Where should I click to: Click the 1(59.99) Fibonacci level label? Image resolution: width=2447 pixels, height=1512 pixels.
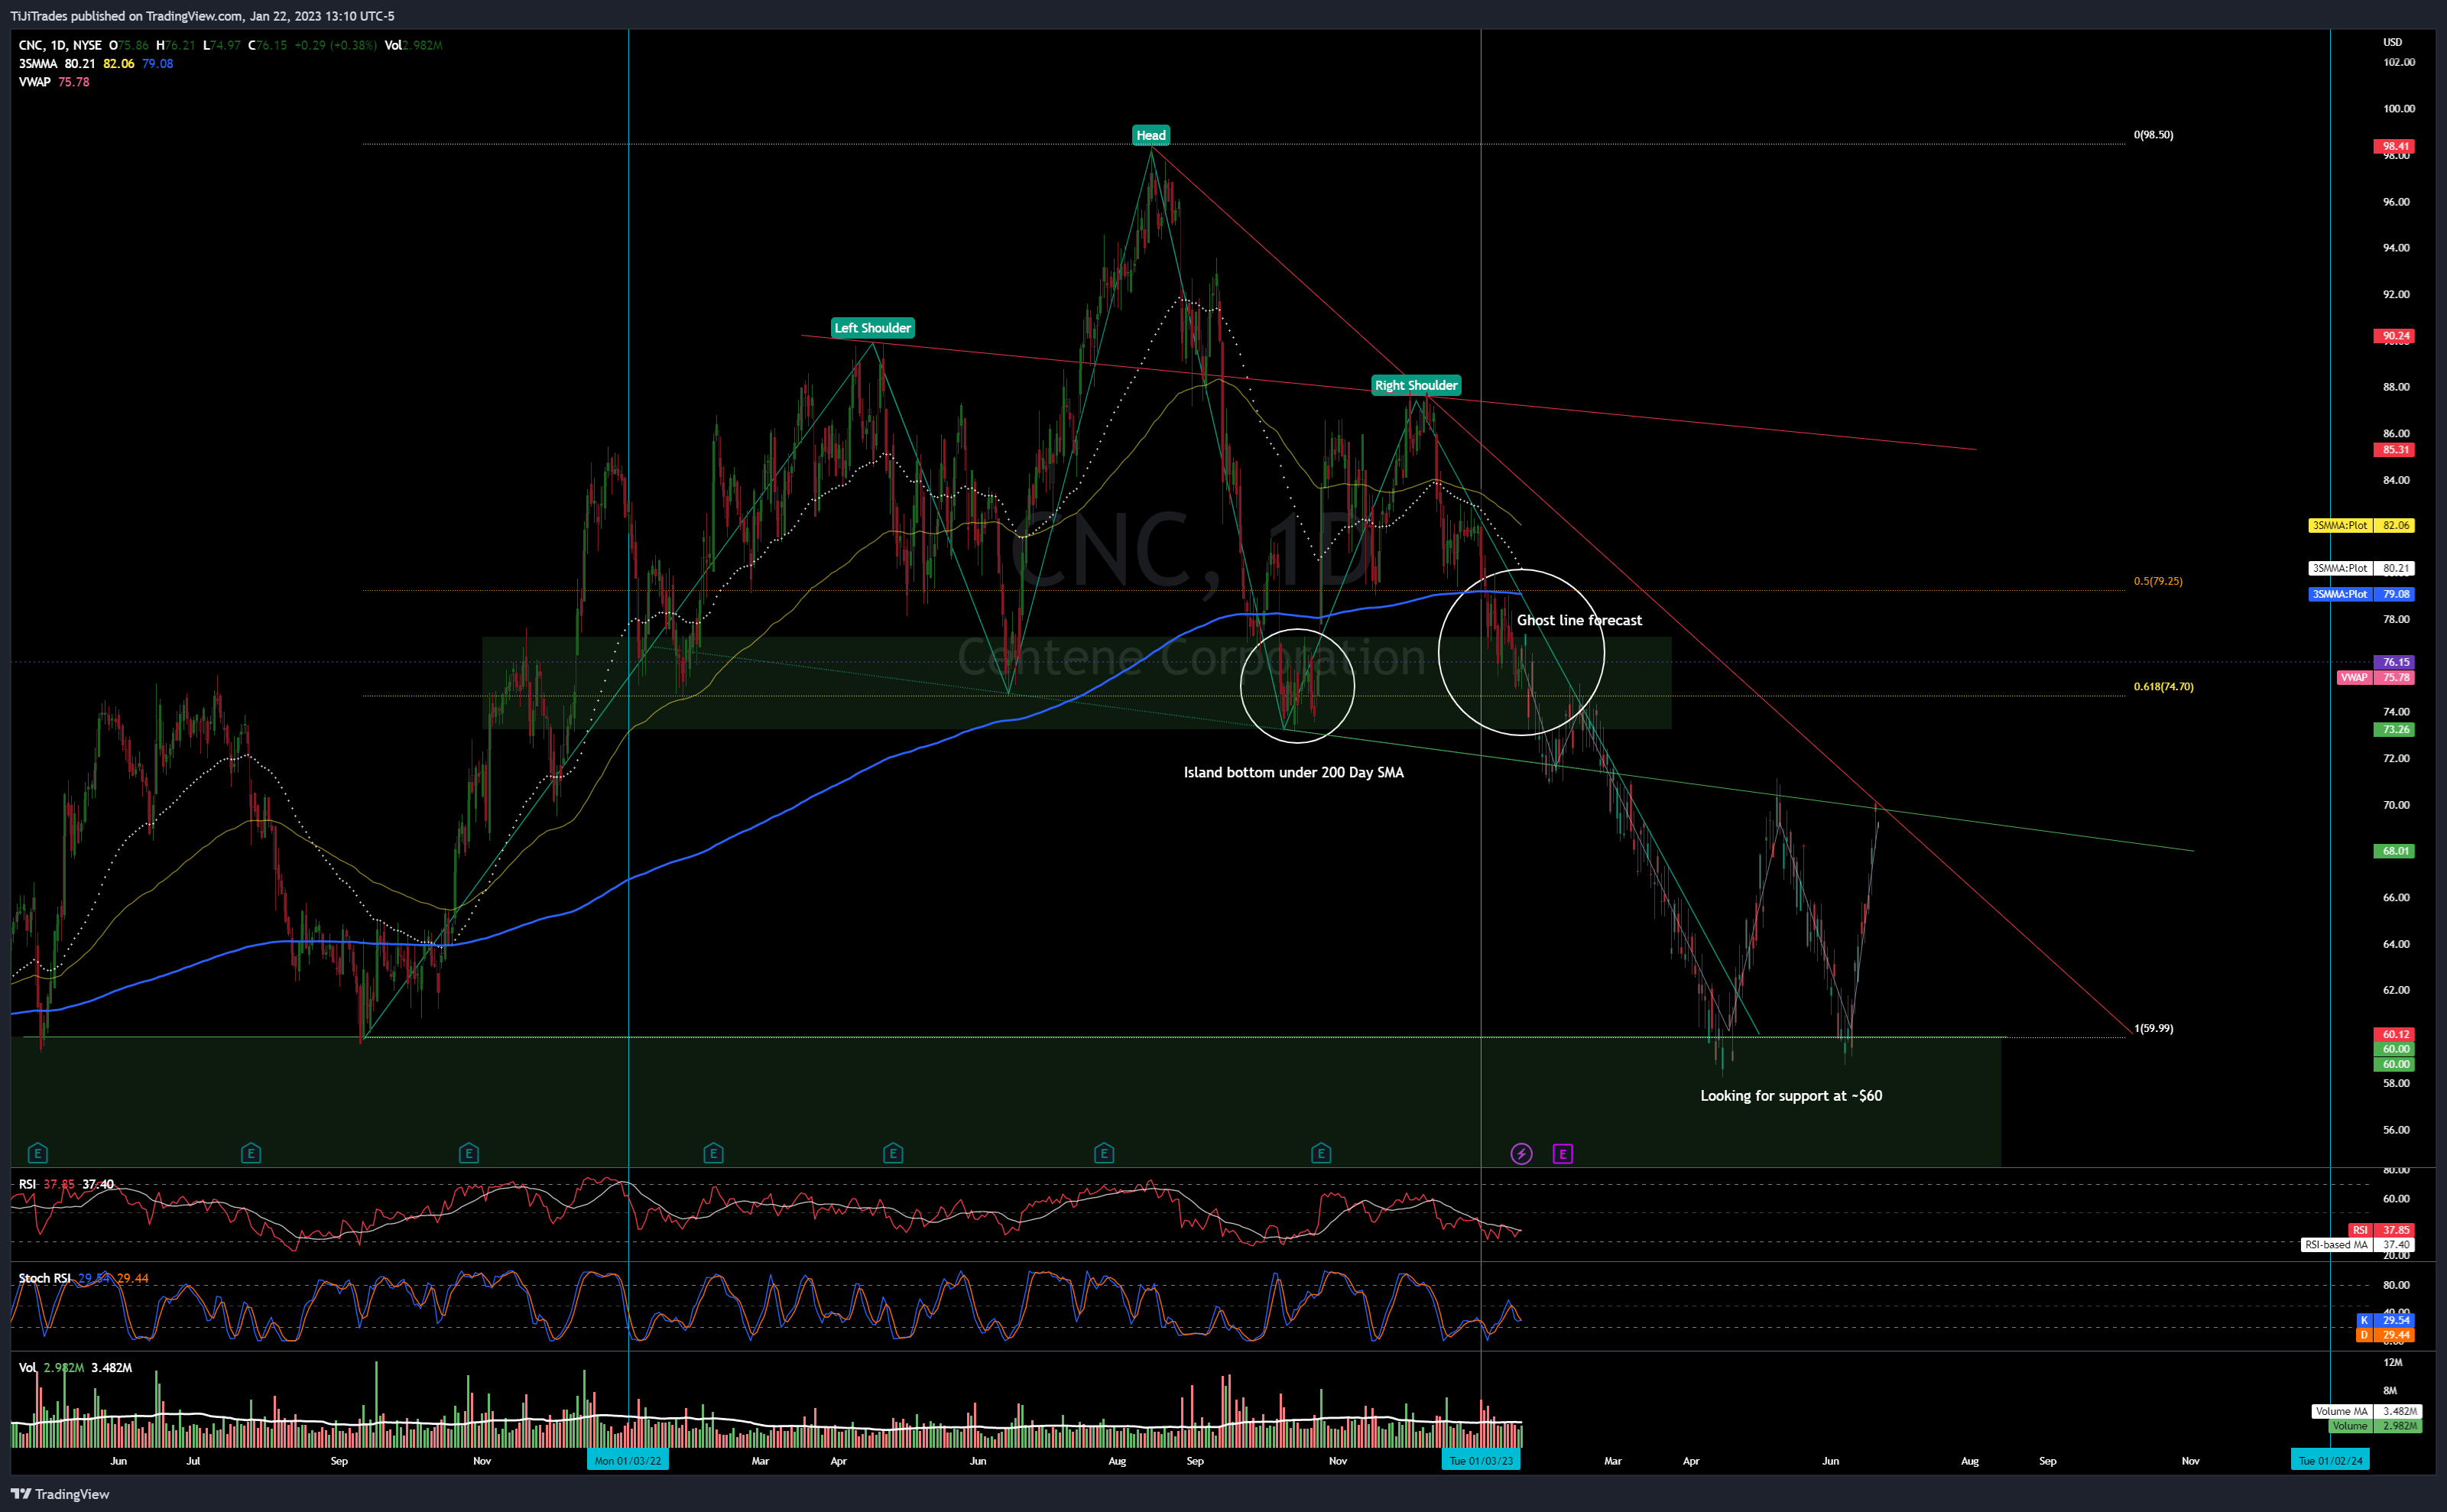pos(2153,1028)
